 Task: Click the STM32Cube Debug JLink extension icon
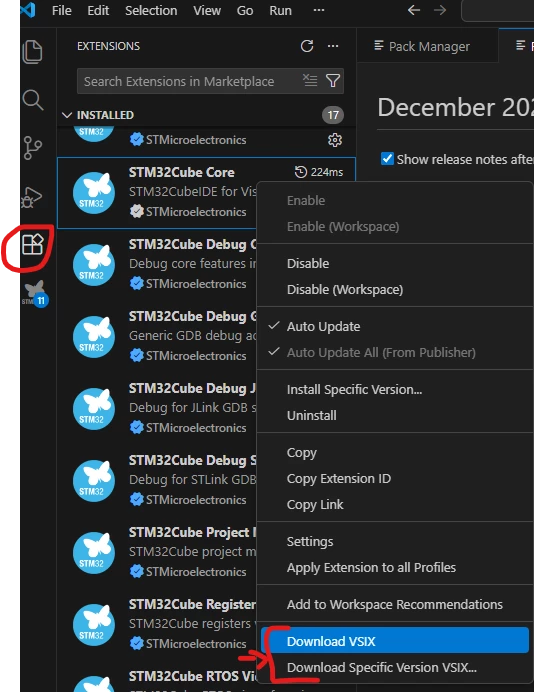coord(94,409)
